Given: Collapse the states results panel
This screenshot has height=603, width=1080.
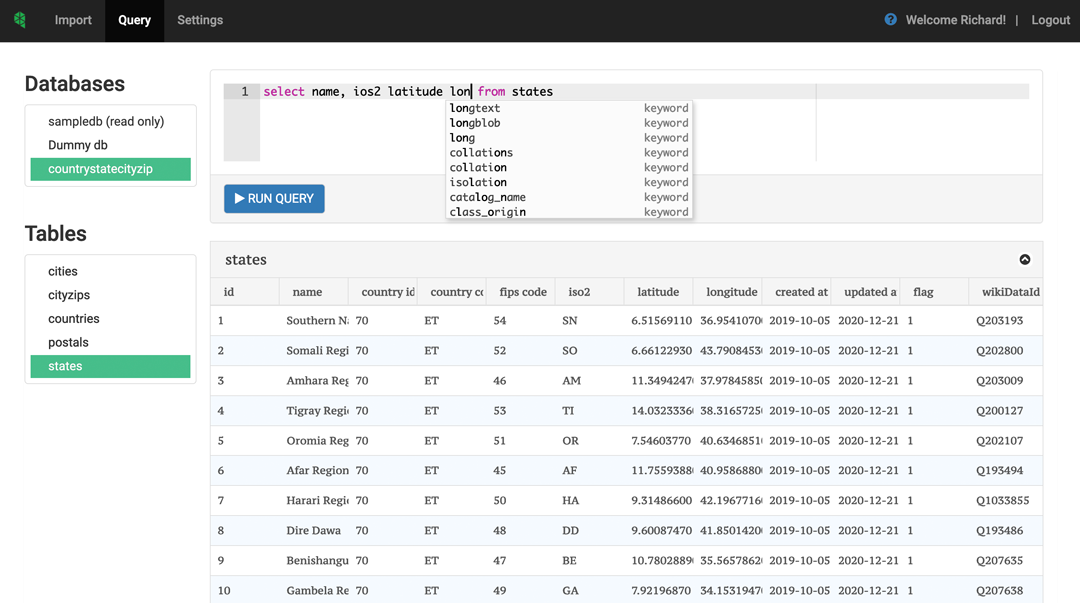Looking at the screenshot, I should point(1025,260).
